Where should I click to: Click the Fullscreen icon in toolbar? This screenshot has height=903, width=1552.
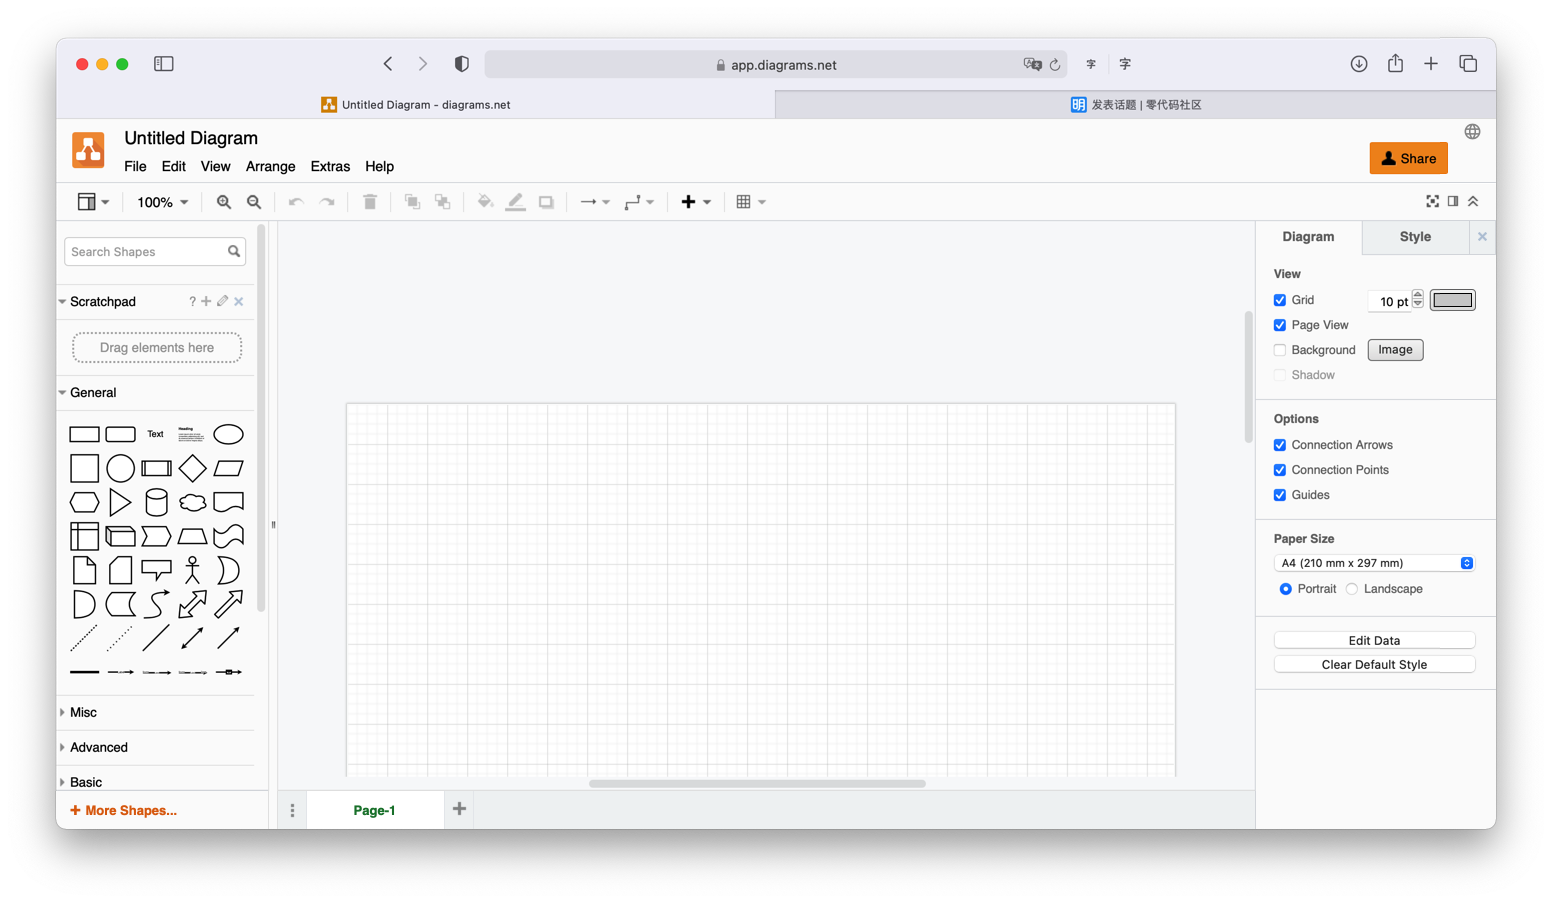(x=1432, y=201)
